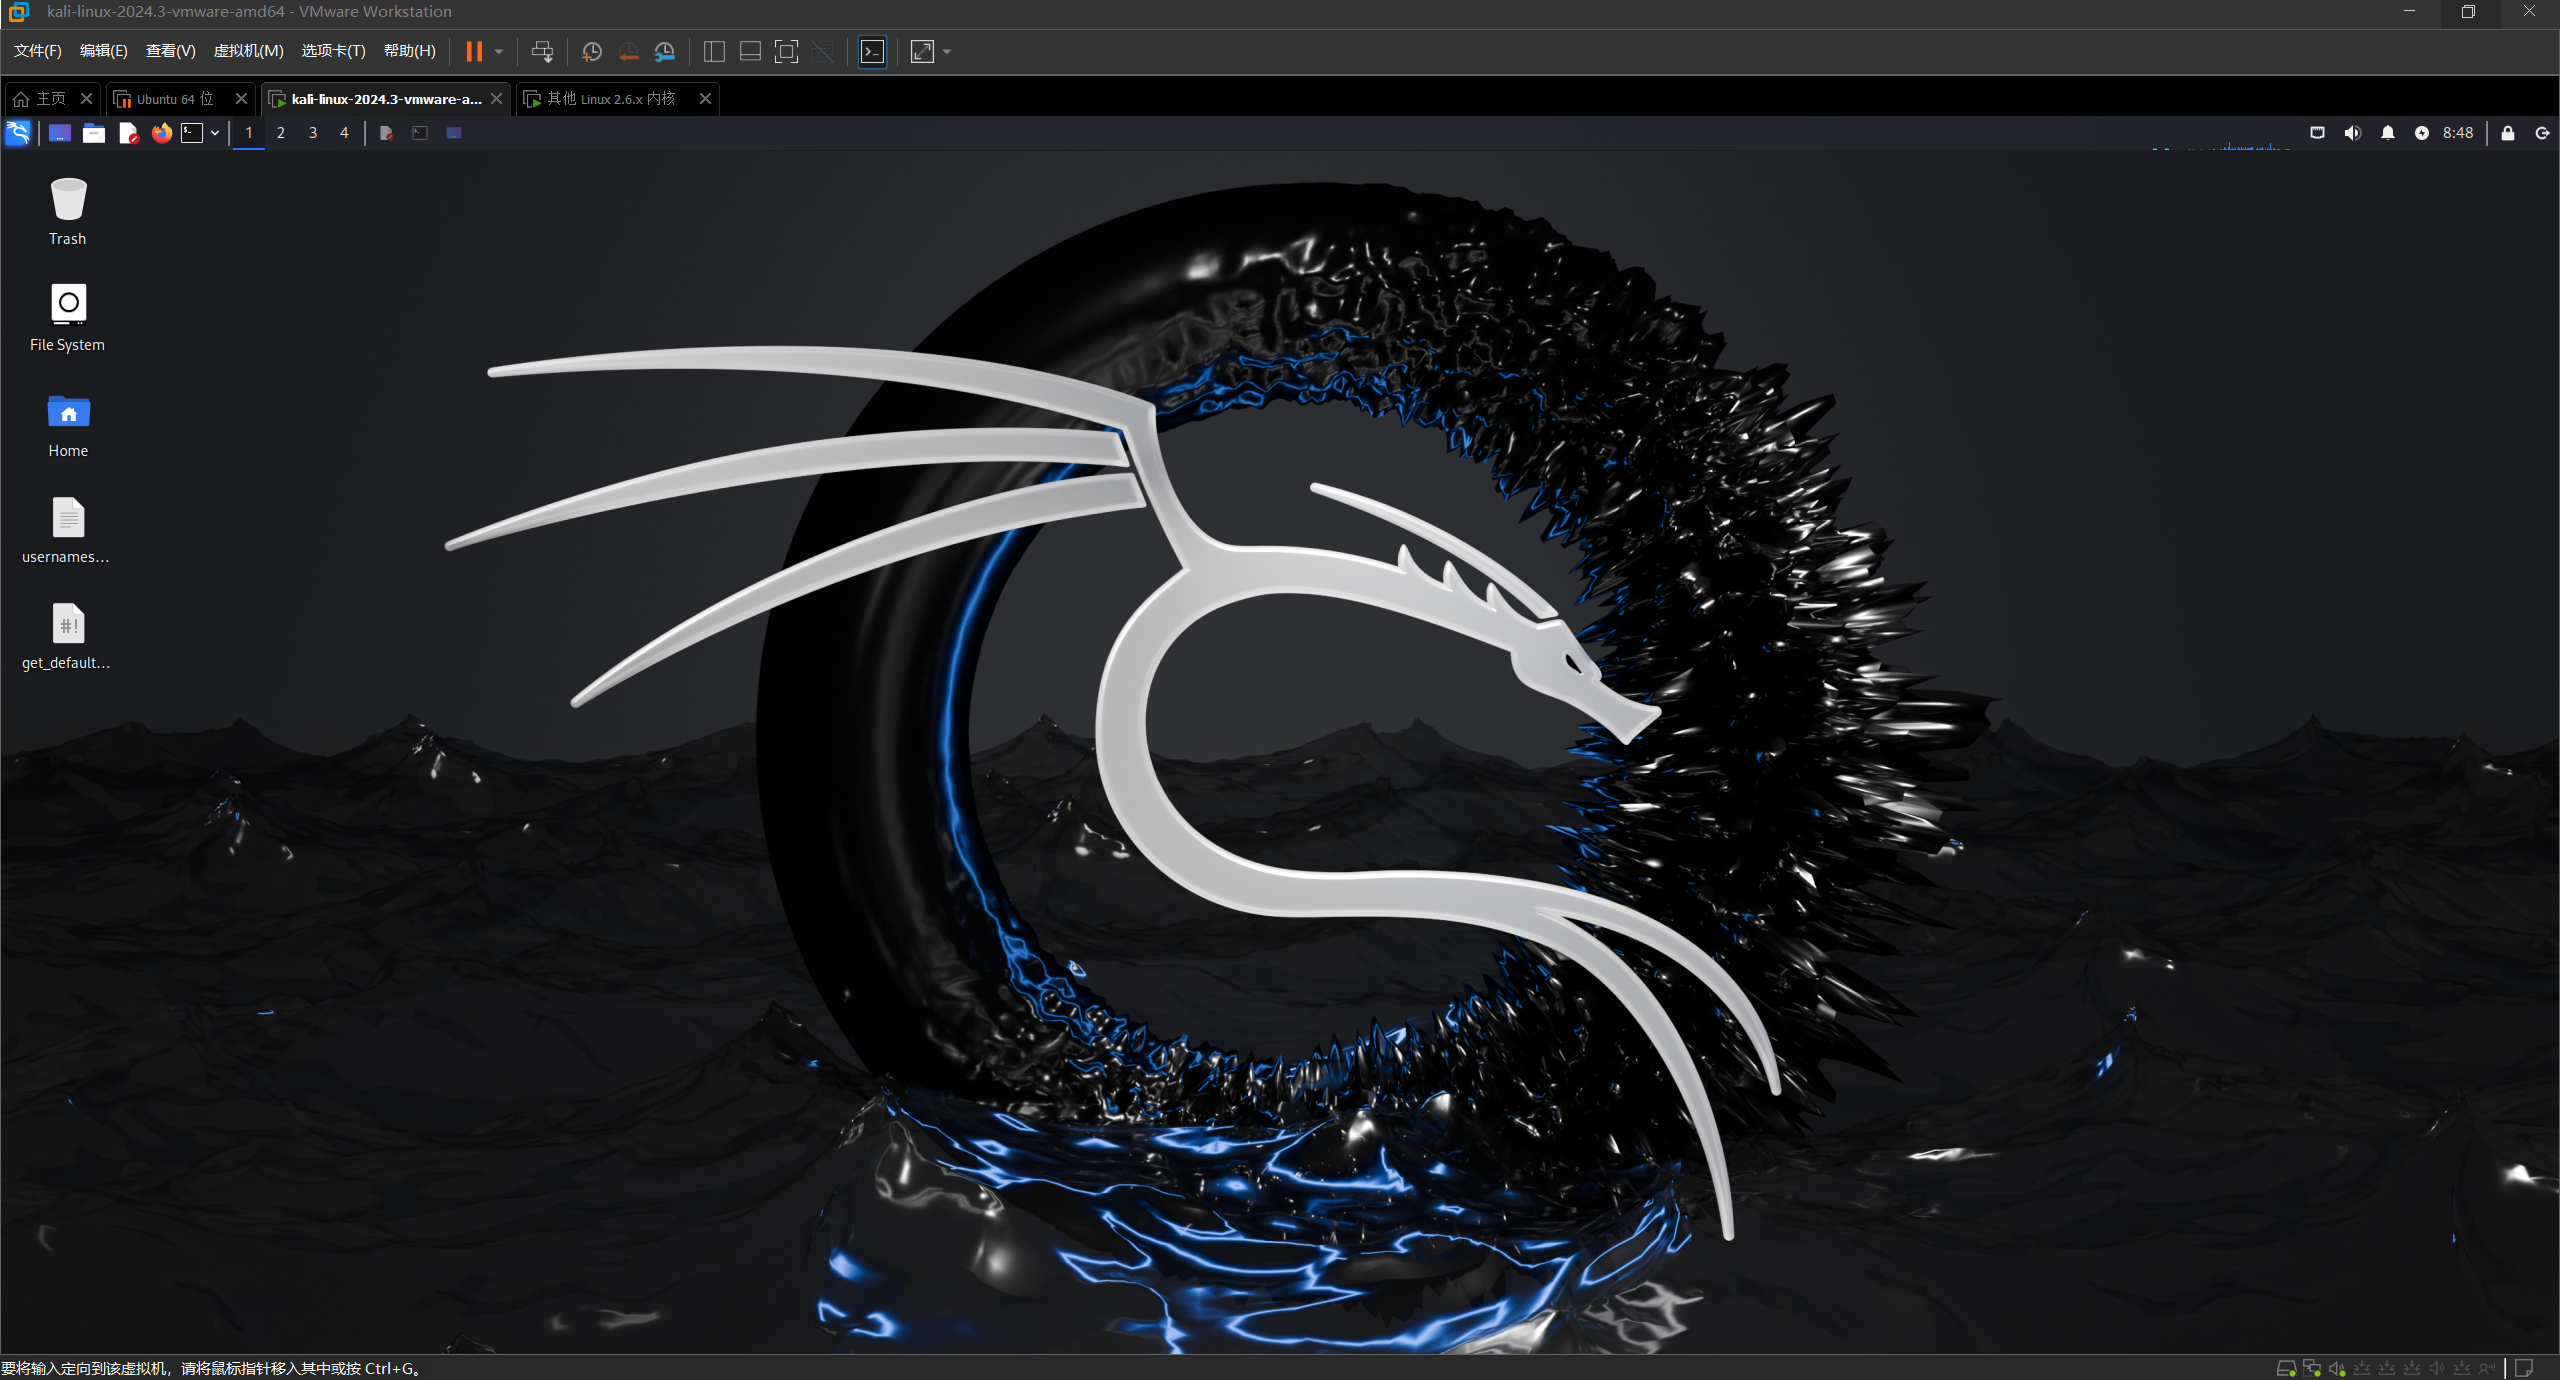
Task: Click the volume speaker in Kali panel
Action: 2352,133
